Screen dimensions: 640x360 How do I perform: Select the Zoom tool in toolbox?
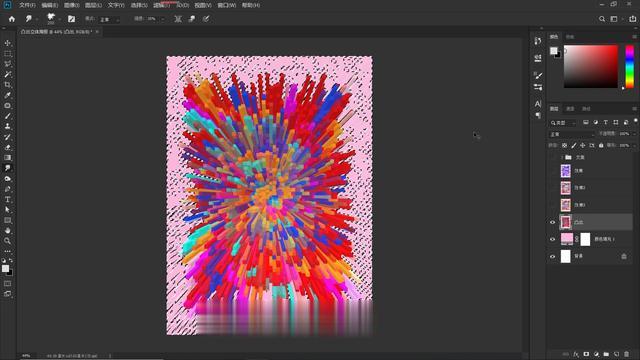(7, 241)
